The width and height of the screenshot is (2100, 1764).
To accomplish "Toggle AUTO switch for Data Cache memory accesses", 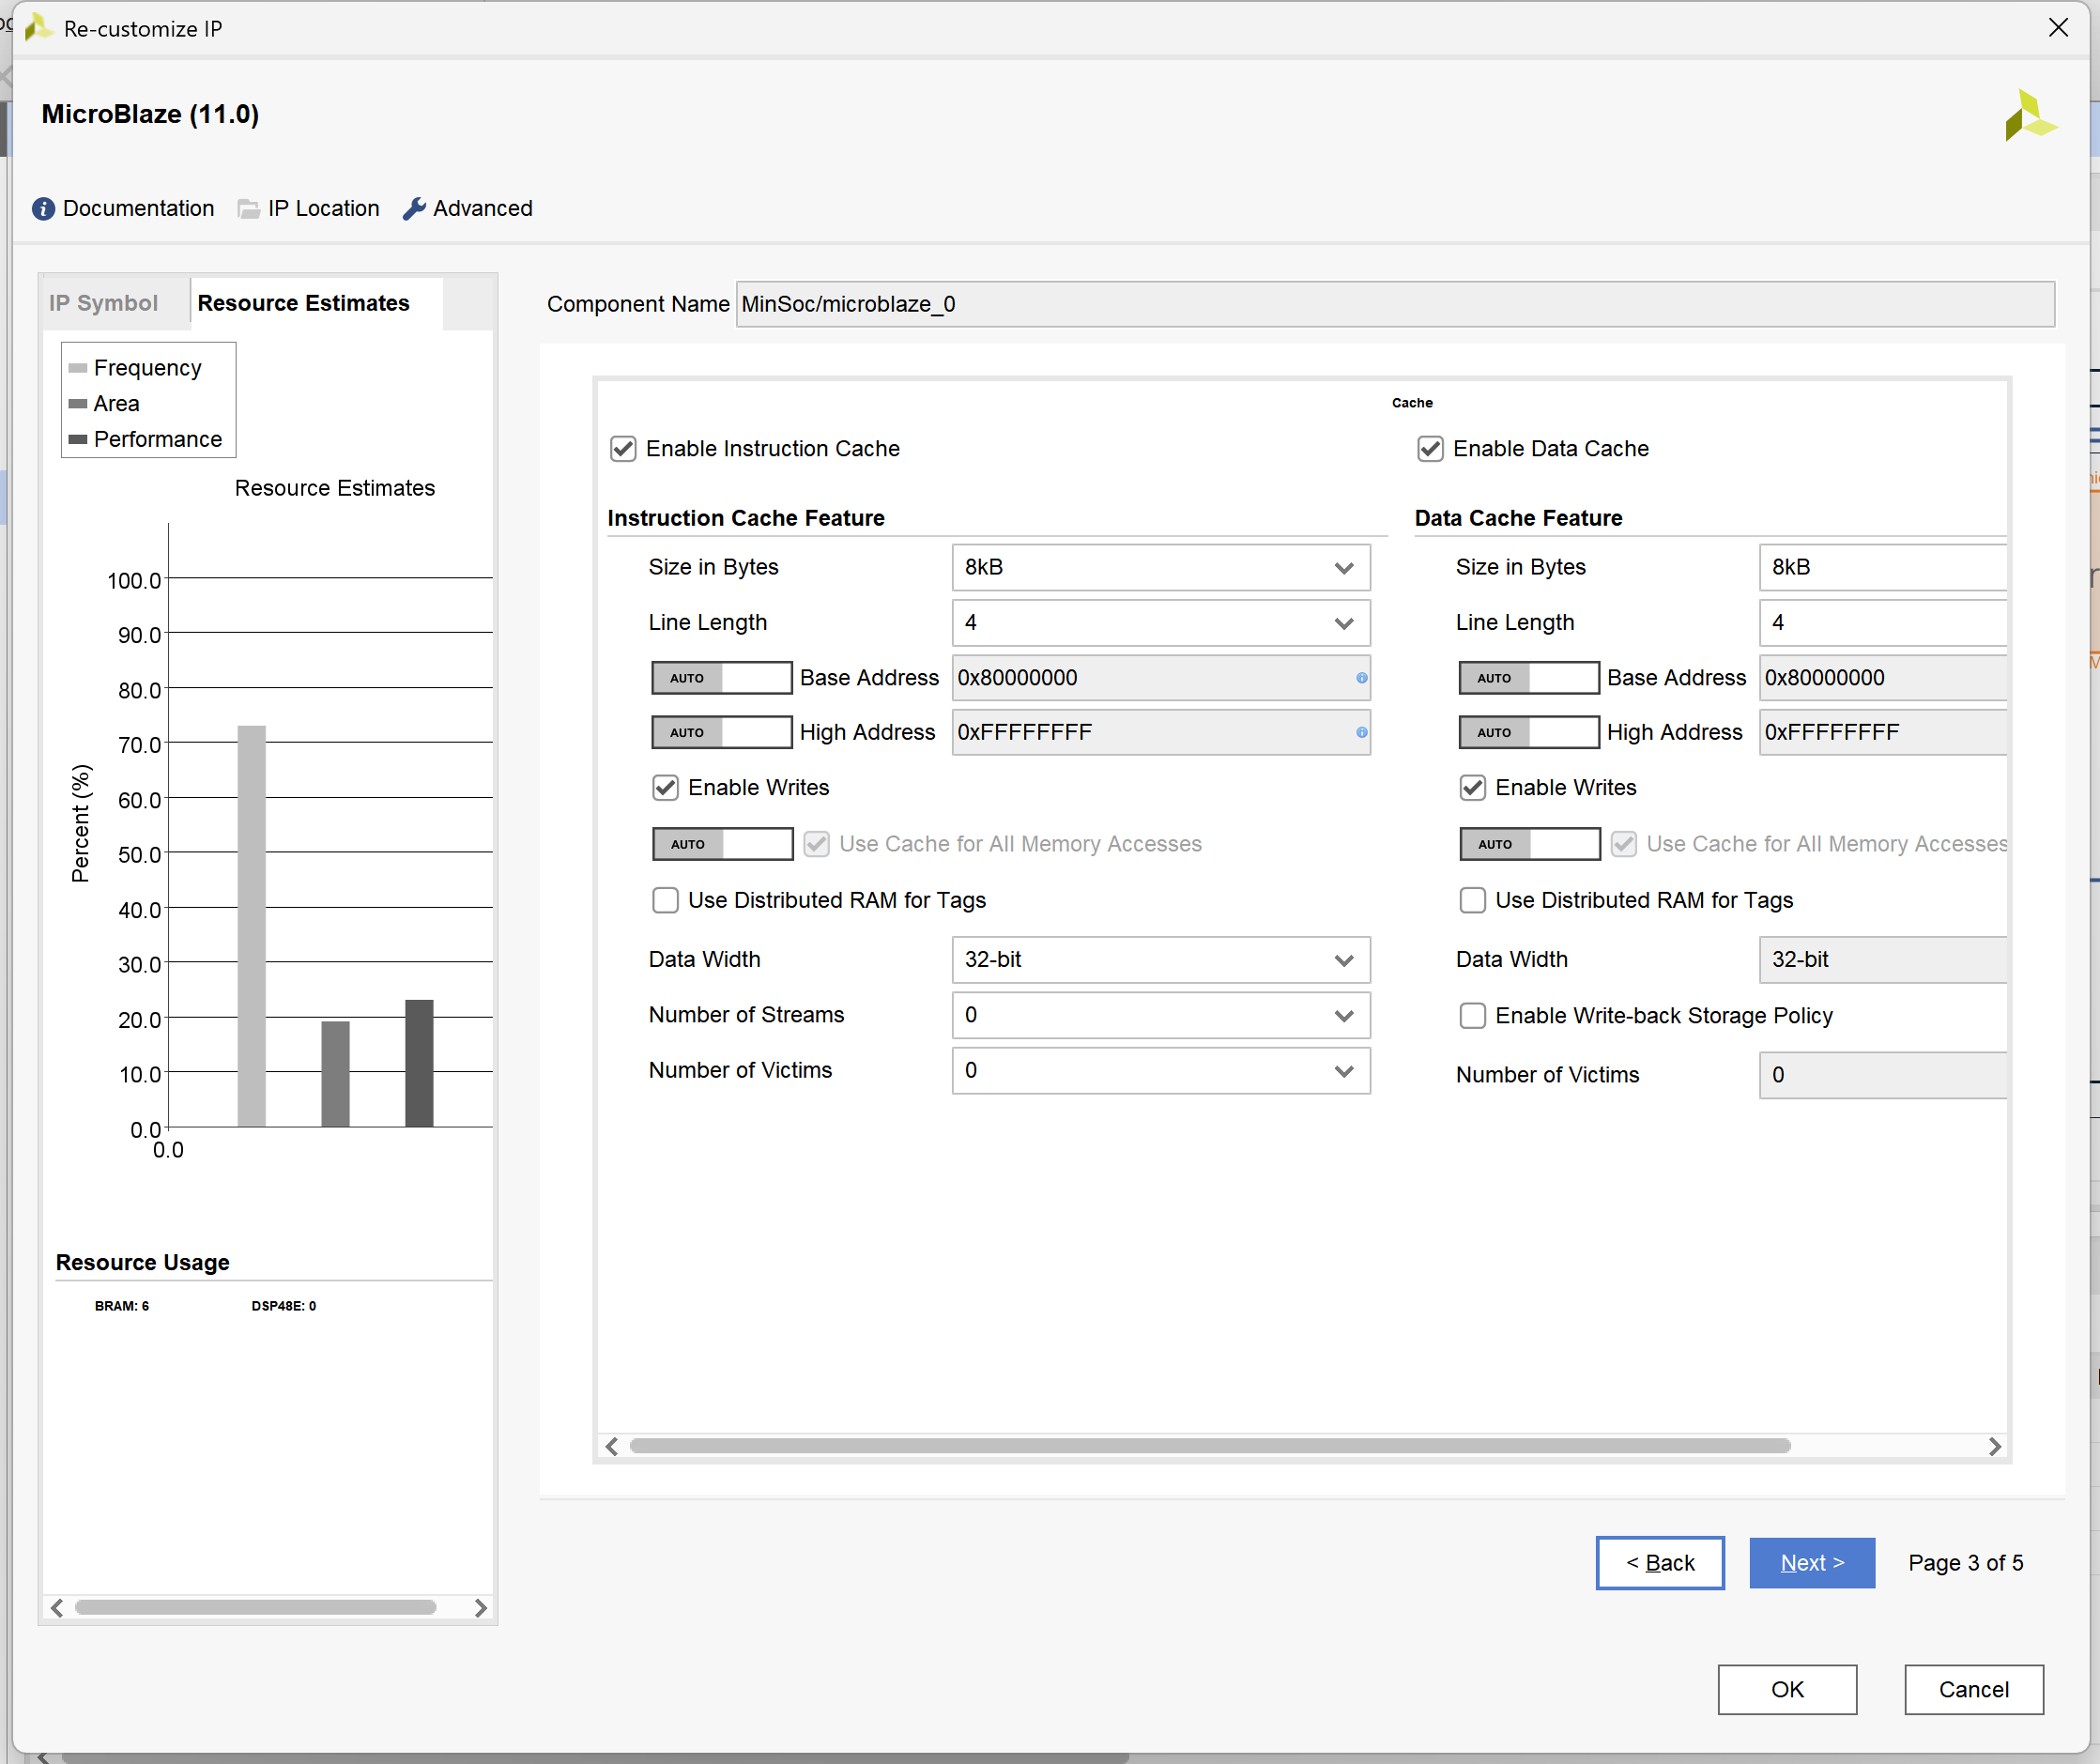I will [1529, 844].
